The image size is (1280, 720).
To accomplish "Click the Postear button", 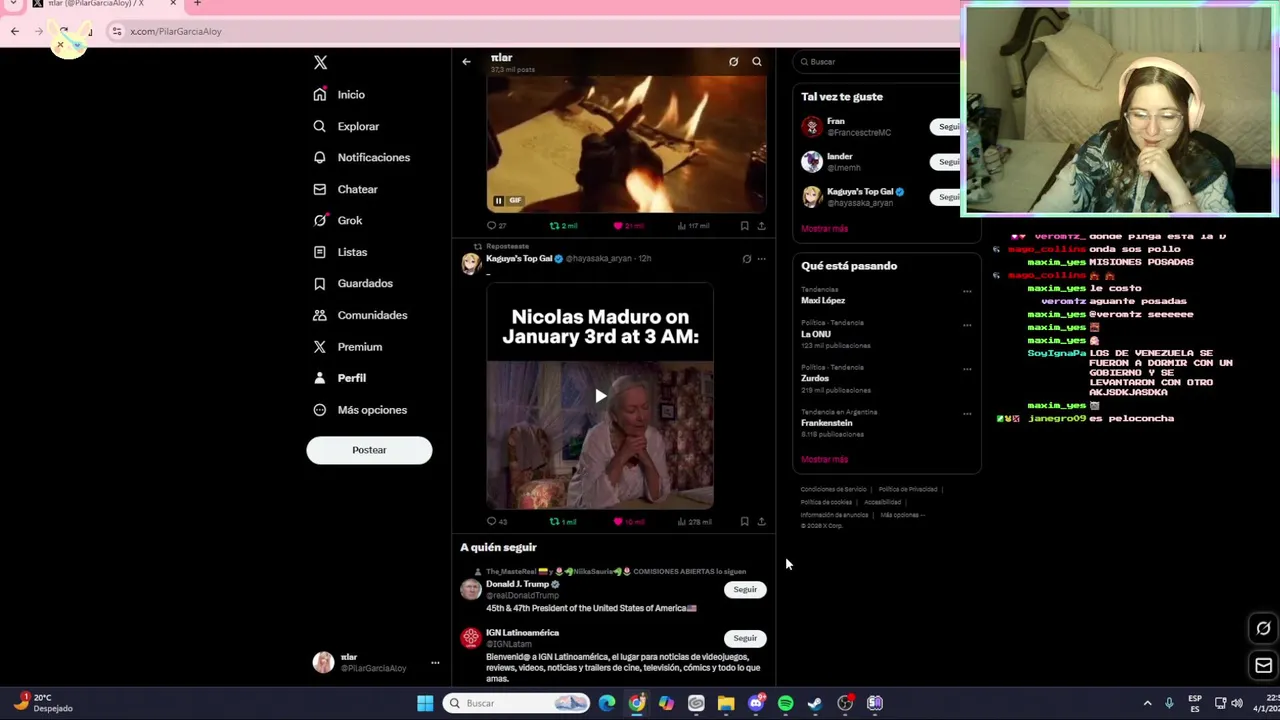I will (369, 450).
